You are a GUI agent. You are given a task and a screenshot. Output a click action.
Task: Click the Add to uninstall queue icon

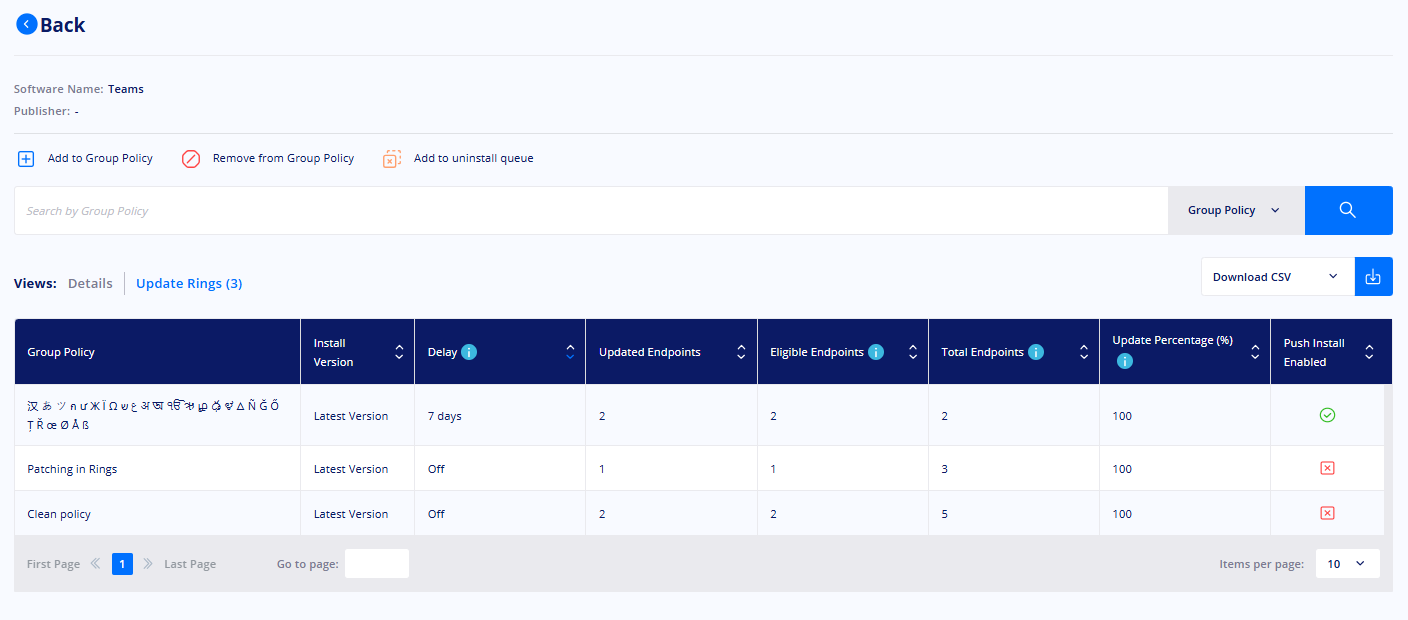(x=392, y=159)
